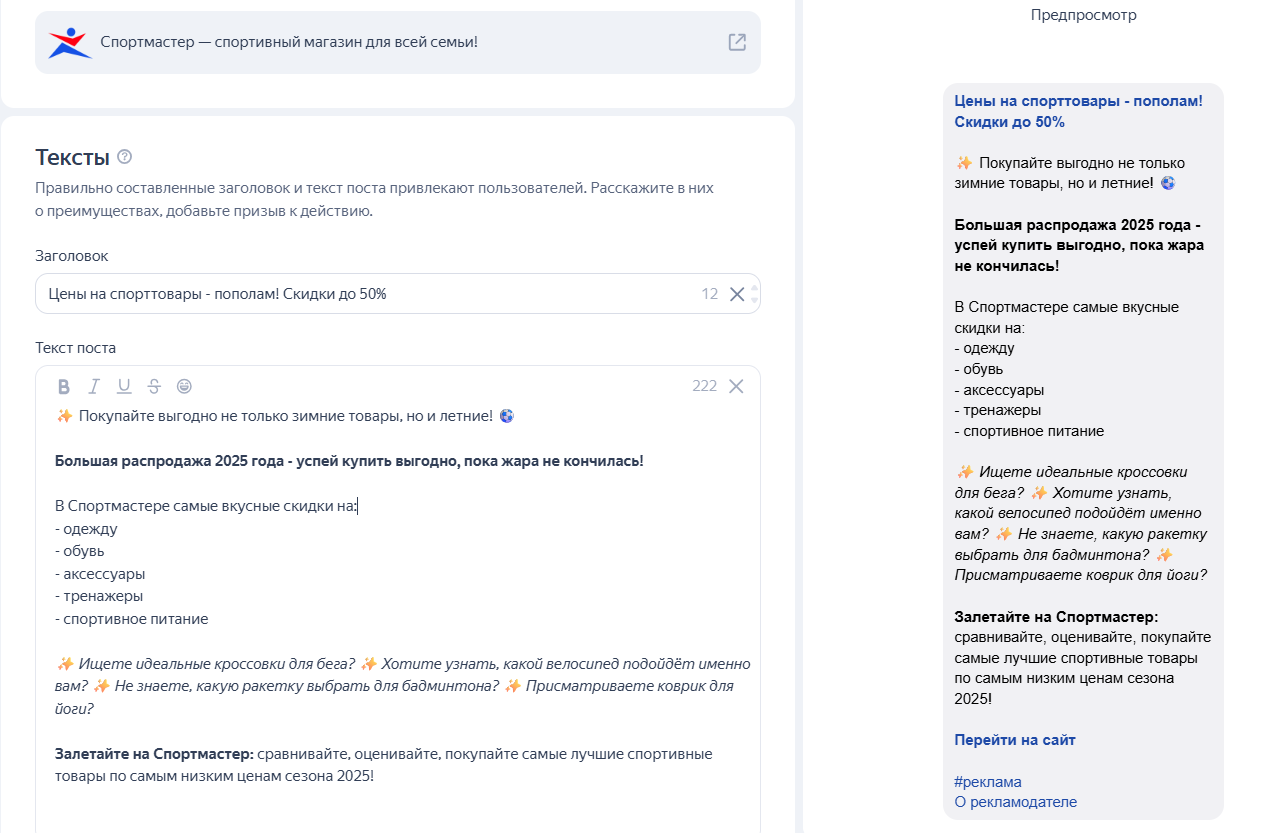Click editor line 'Покупайте выгодно не только зимние товары'
This screenshot has height=833, width=1280.
(285, 416)
